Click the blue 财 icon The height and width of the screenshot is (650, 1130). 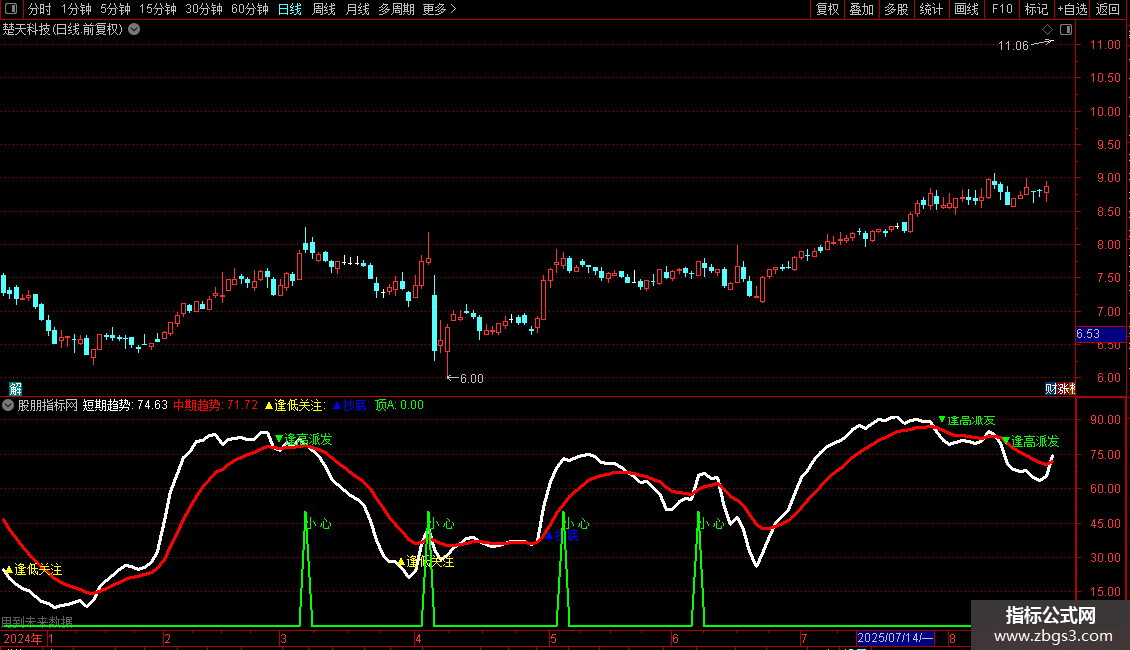tap(1051, 389)
